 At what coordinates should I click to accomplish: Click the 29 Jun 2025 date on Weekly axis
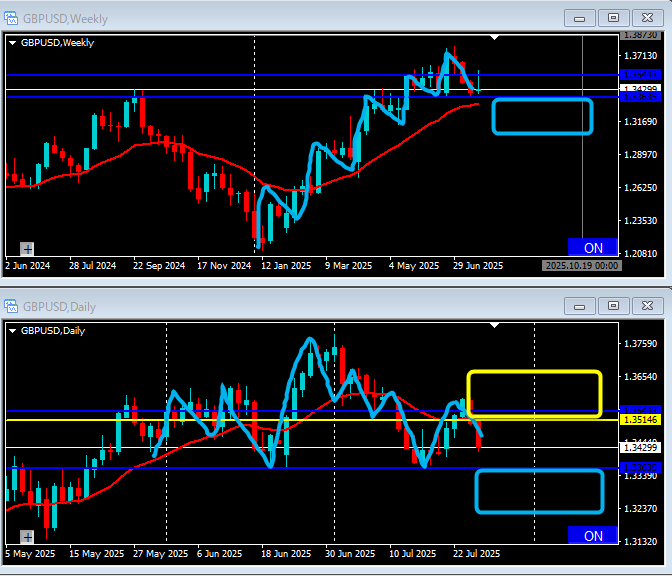pyautogui.click(x=478, y=266)
